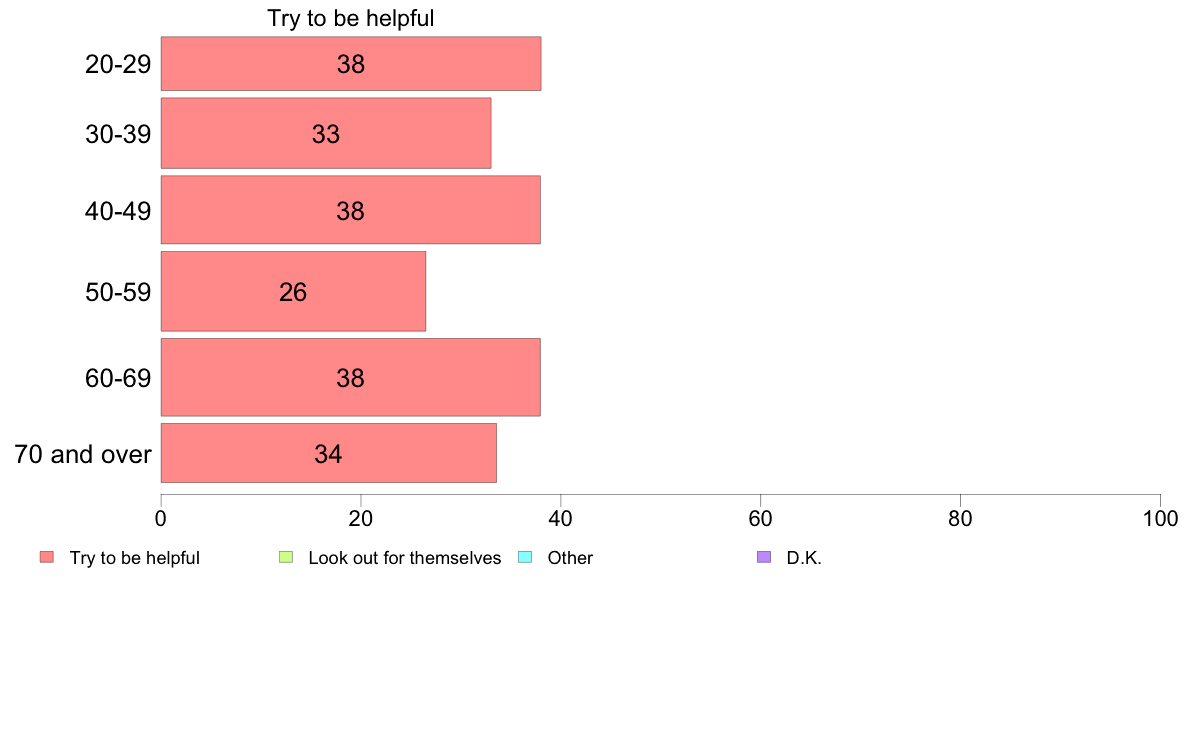Click the red 'Try to be helpful' legend swatch
Image resolution: width=1188 pixels, height=736 pixels.
pyautogui.click(x=47, y=557)
